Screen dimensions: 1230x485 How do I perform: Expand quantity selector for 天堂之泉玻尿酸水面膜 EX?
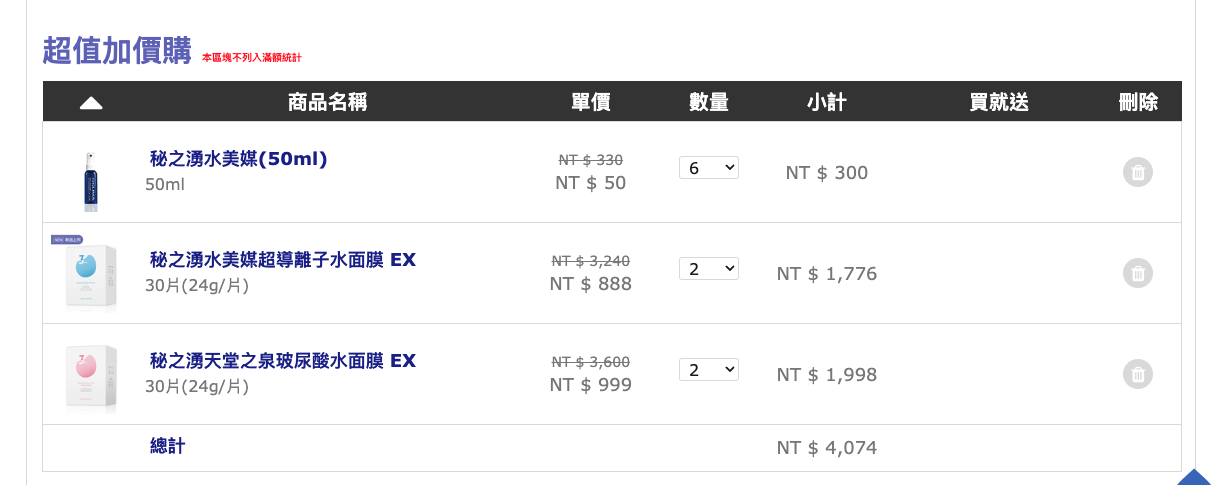pos(708,370)
